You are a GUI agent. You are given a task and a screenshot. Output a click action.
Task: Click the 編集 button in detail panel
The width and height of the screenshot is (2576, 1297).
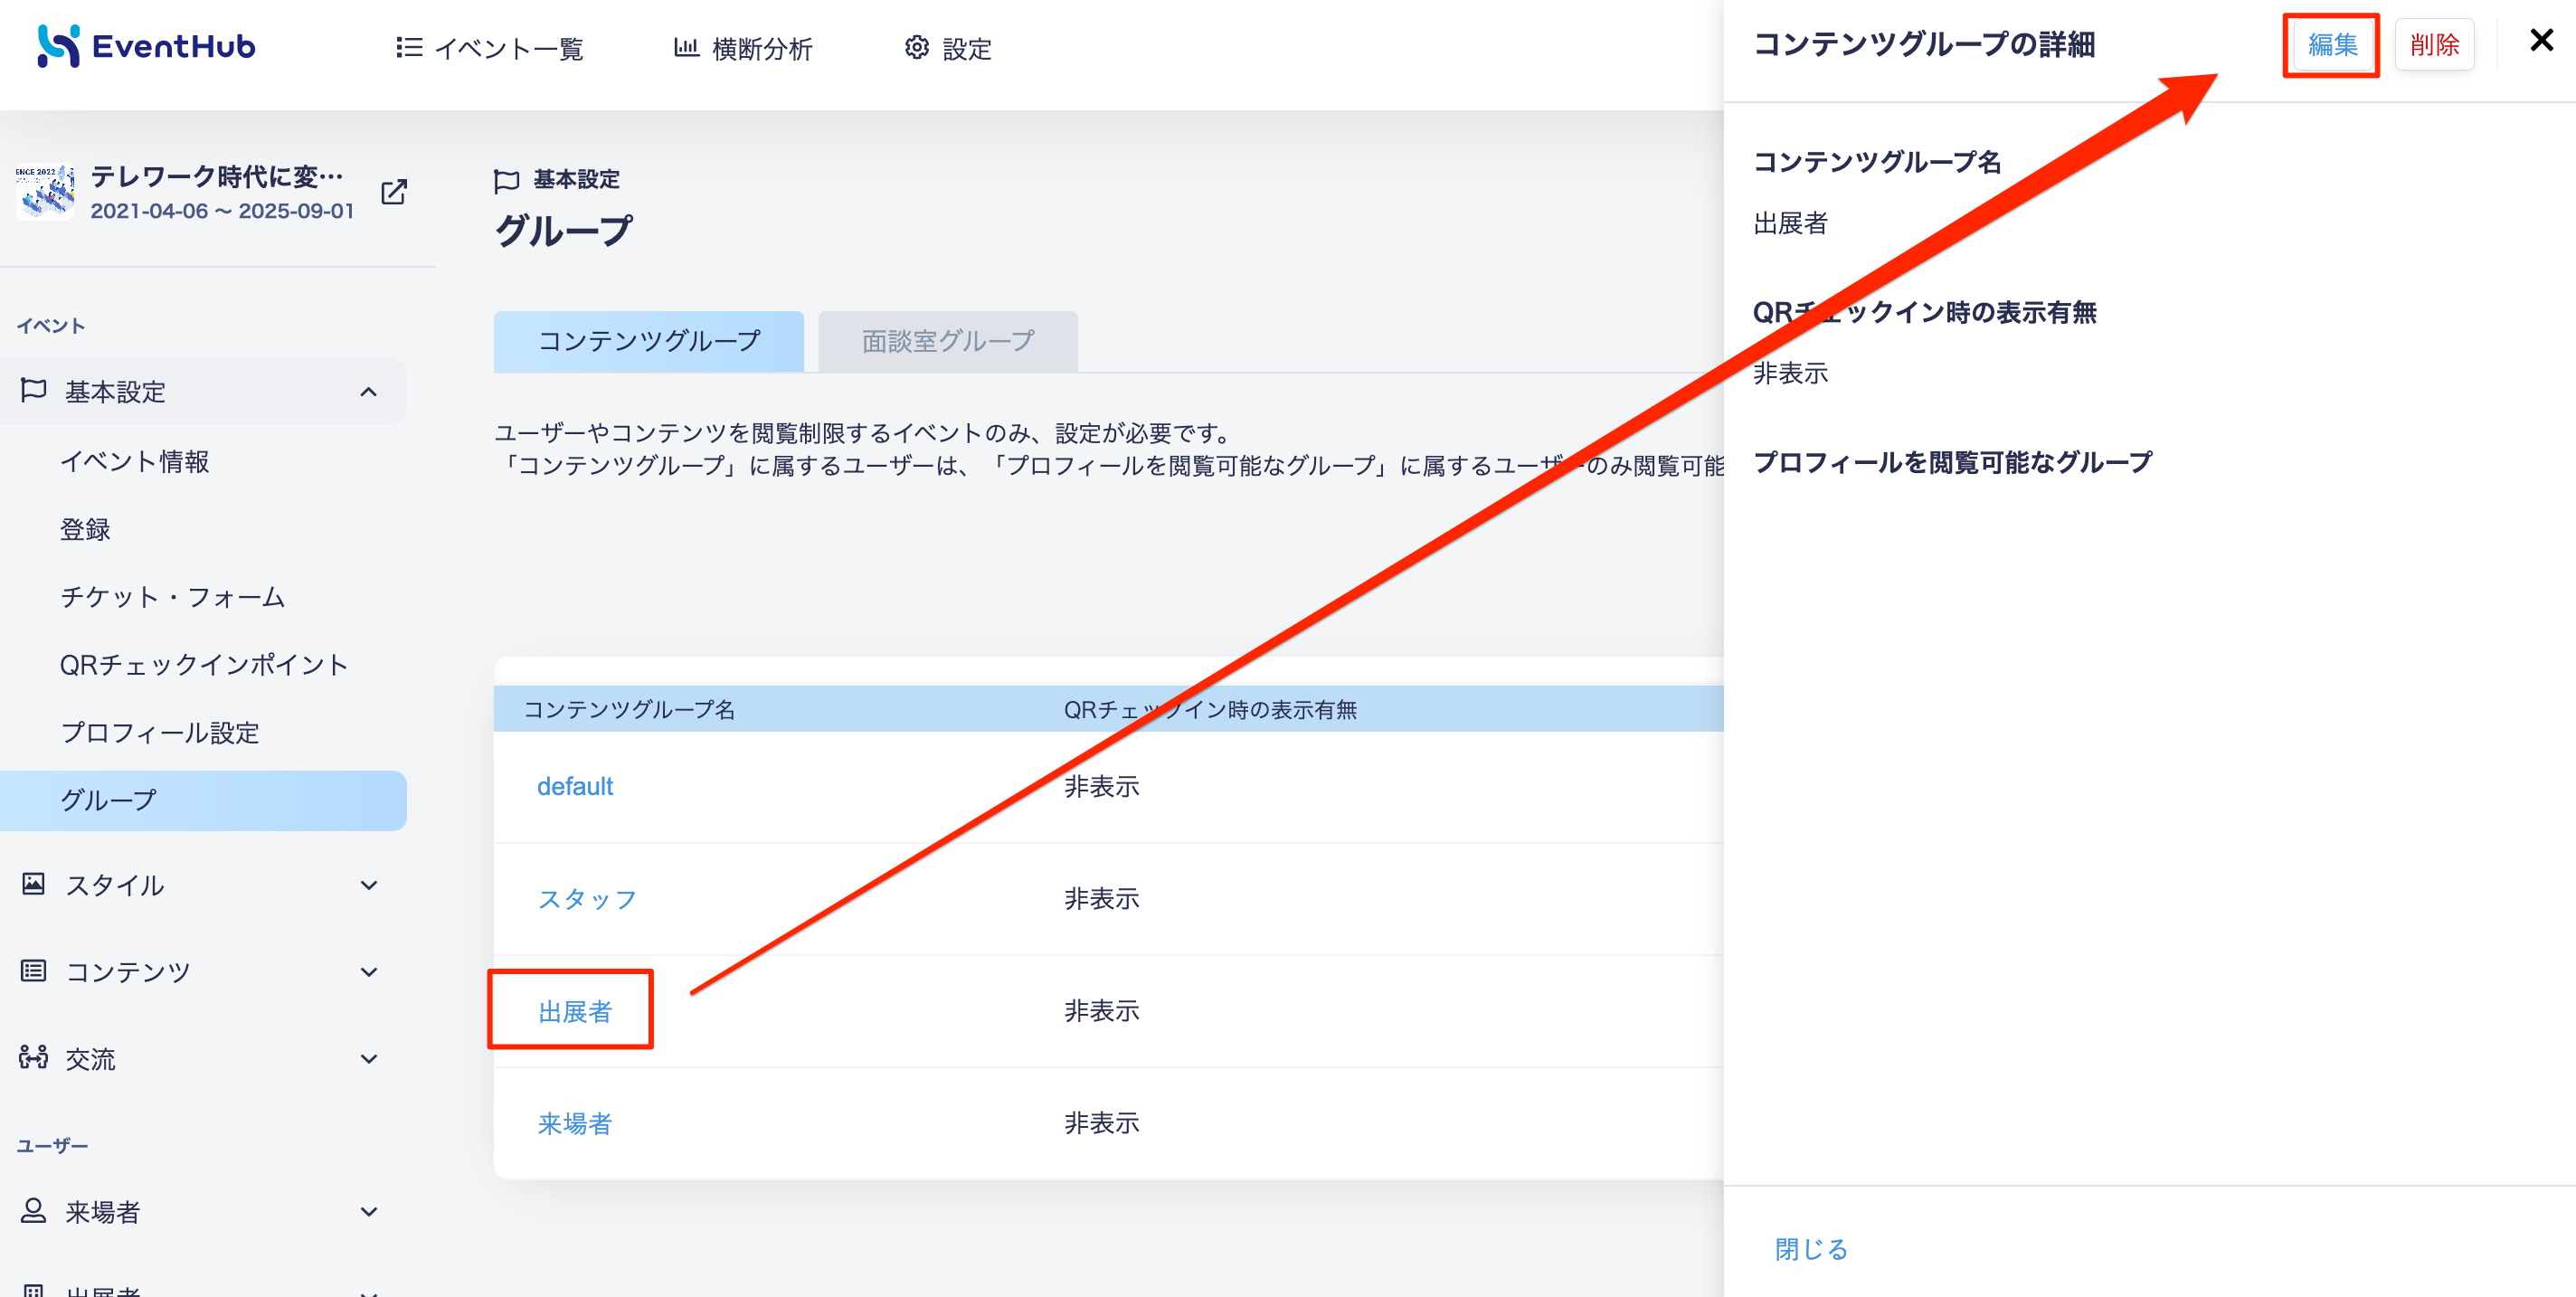[x=2332, y=44]
